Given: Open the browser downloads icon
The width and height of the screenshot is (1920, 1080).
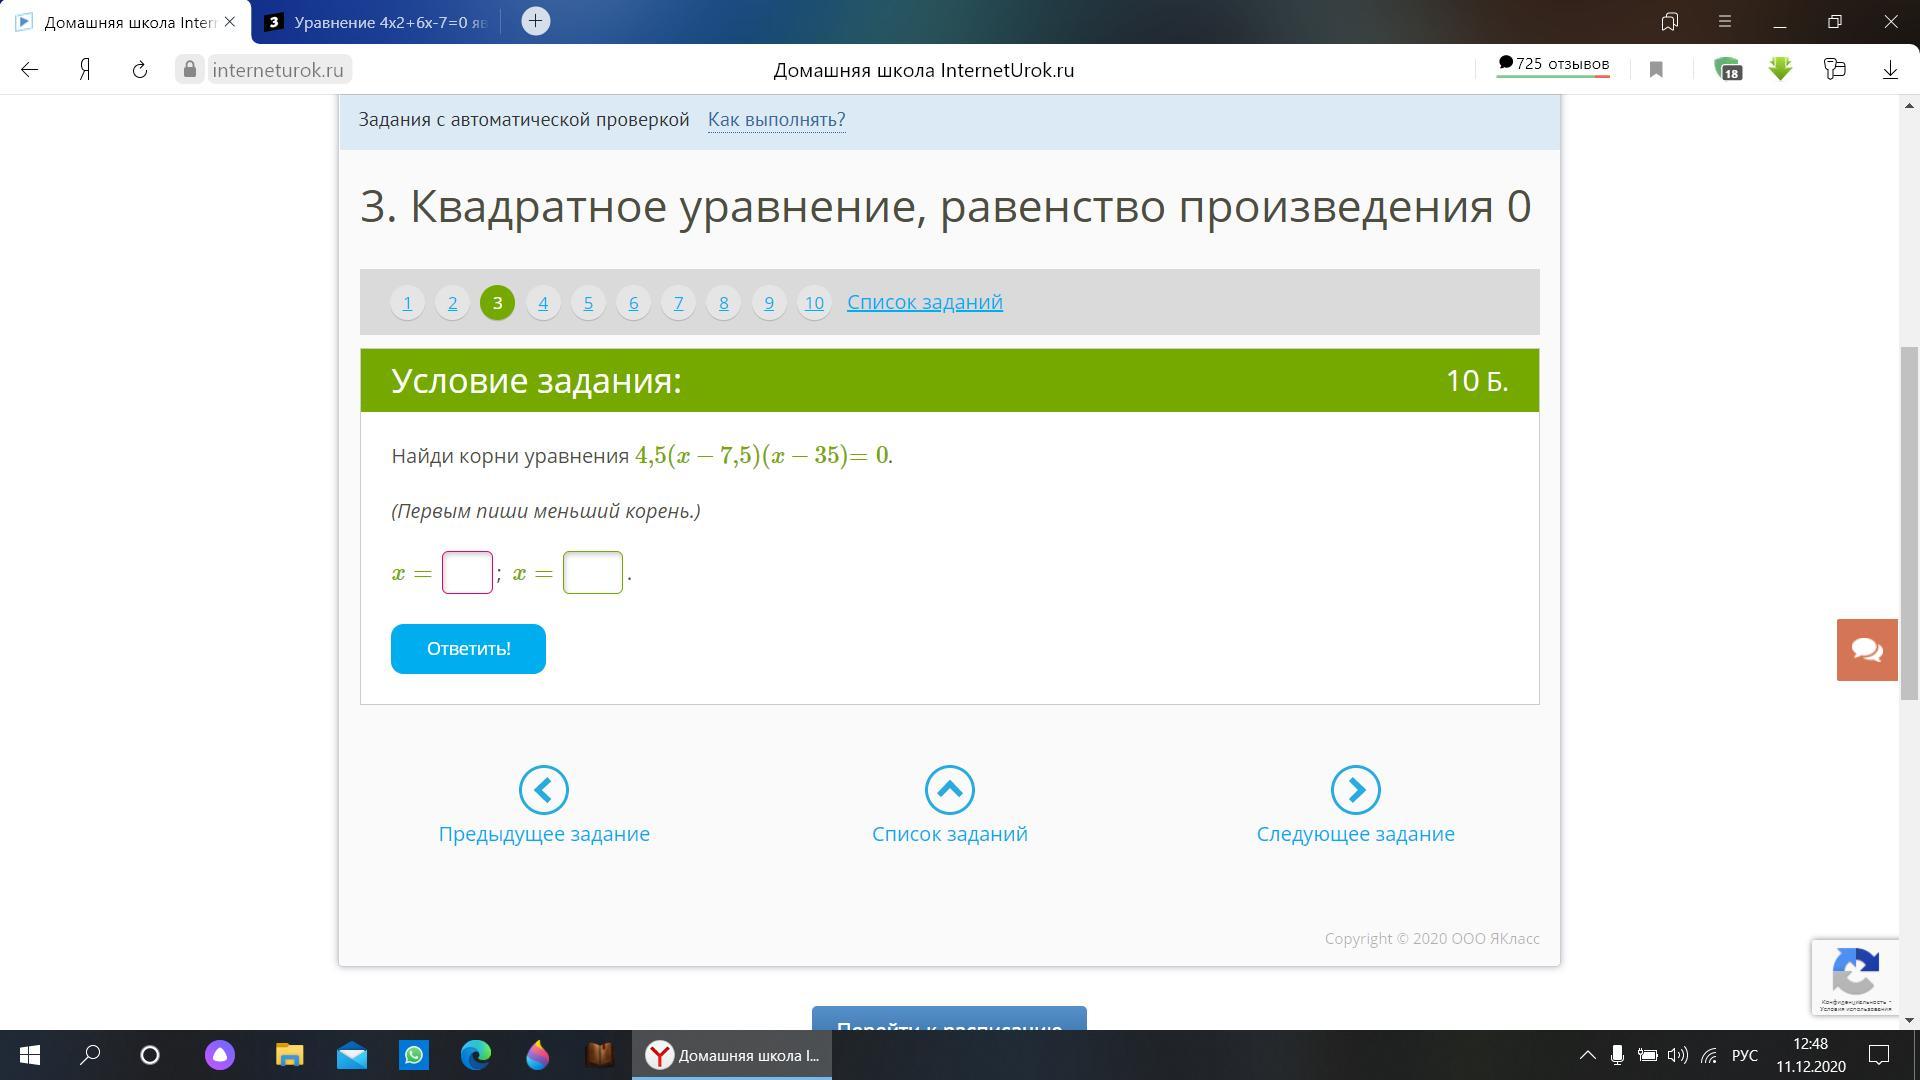Looking at the screenshot, I should click(x=1889, y=70).
